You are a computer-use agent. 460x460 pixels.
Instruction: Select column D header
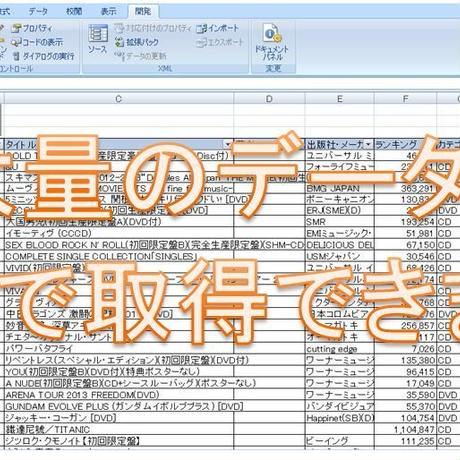[269, 99]
